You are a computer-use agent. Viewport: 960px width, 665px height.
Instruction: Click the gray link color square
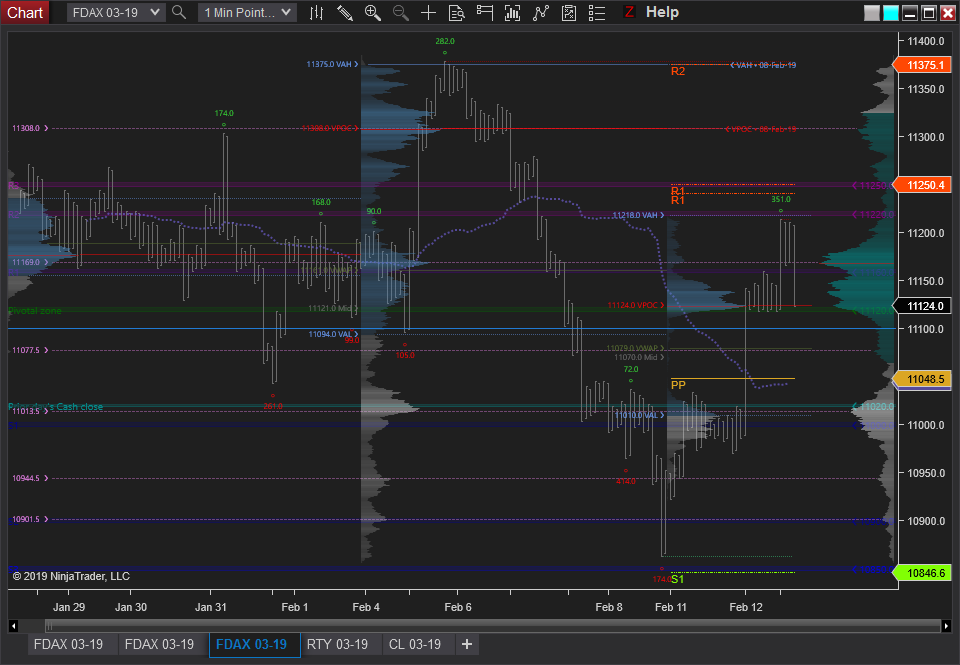(x=872, y=13)
